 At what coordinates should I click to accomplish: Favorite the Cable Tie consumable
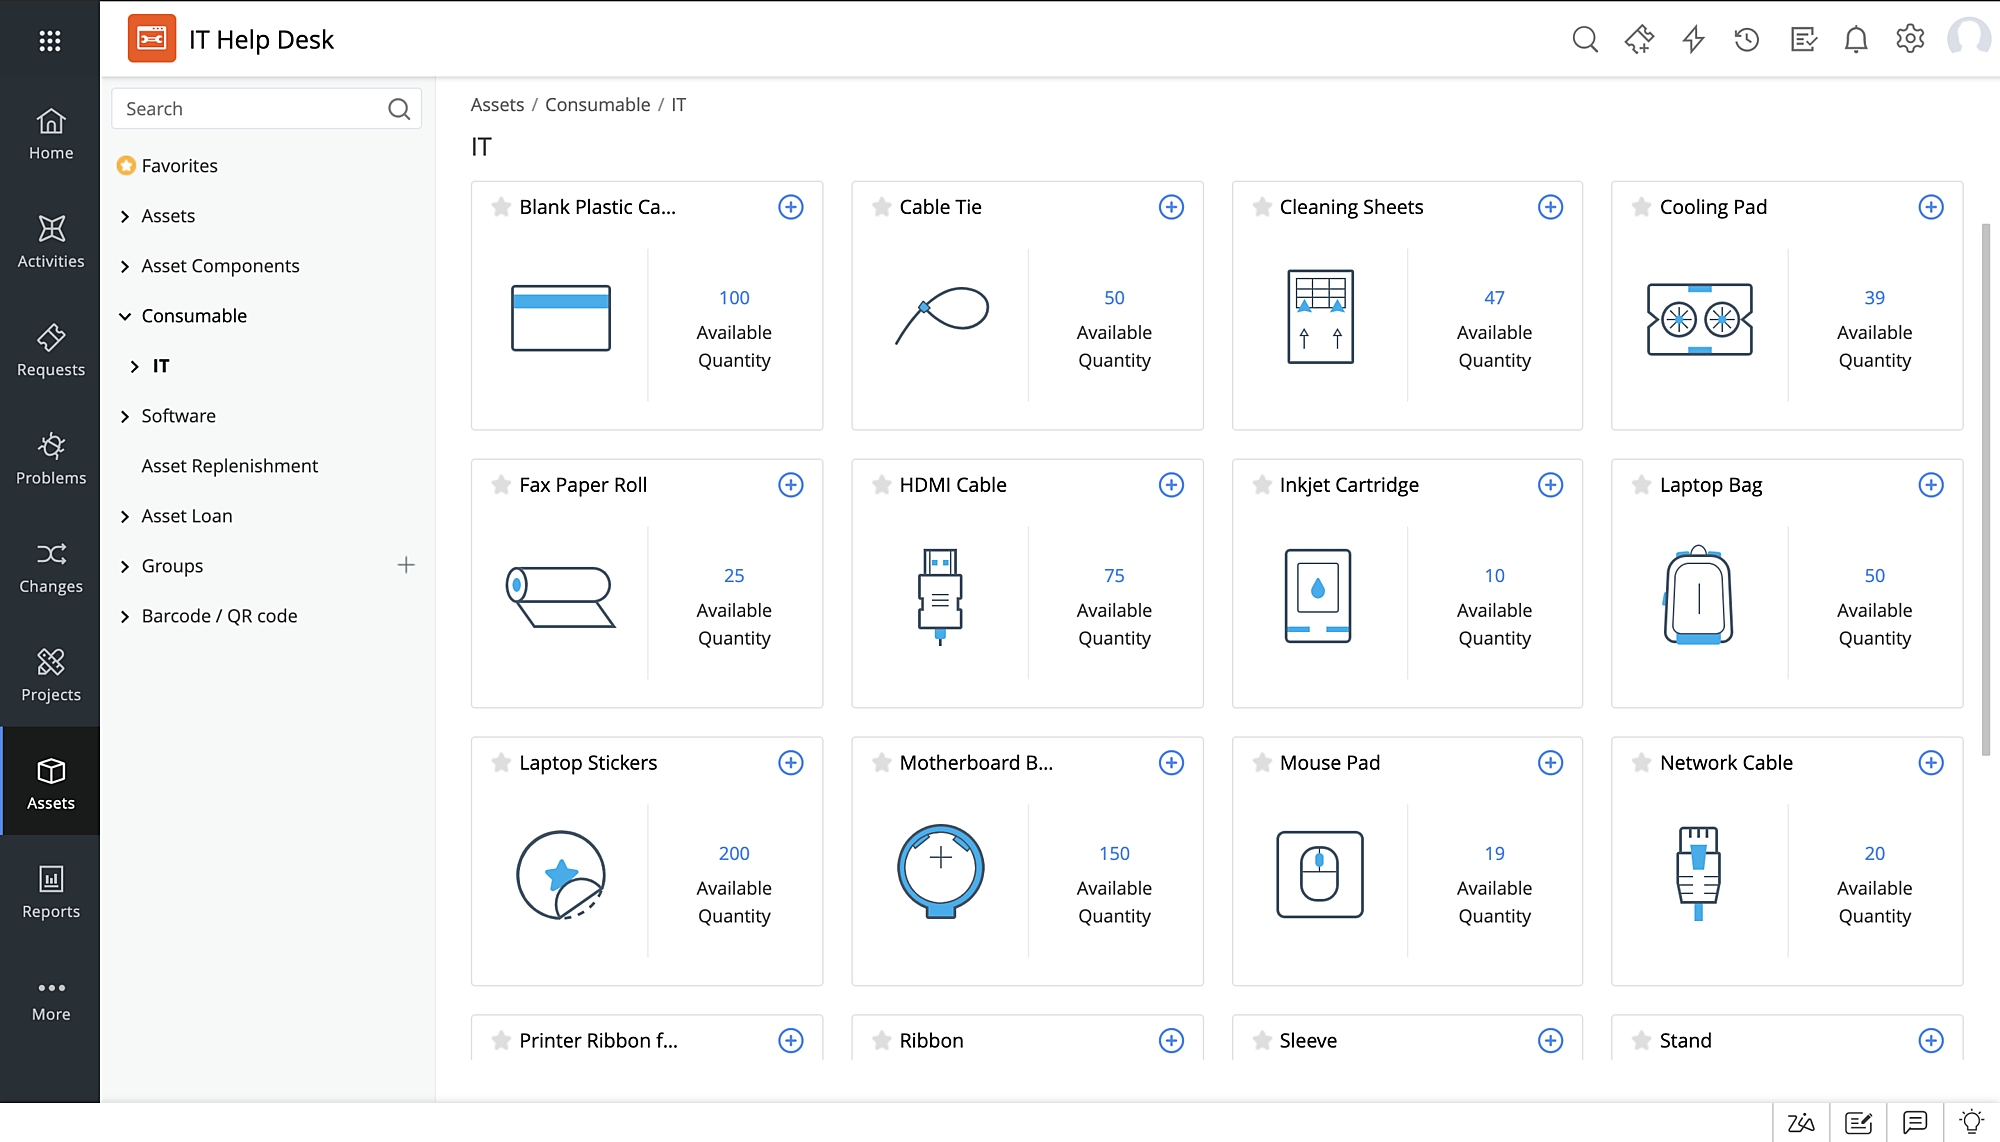click(x=881, y=207)
